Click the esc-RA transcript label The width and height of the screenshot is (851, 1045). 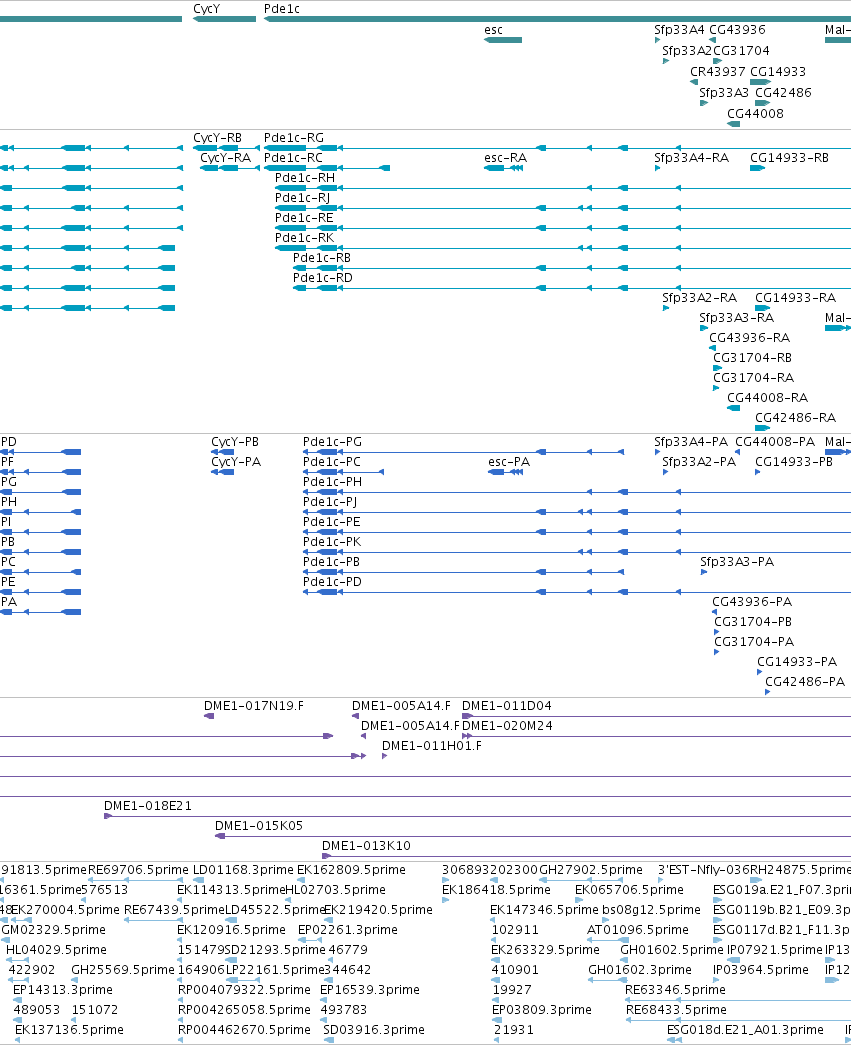[505, 158]
